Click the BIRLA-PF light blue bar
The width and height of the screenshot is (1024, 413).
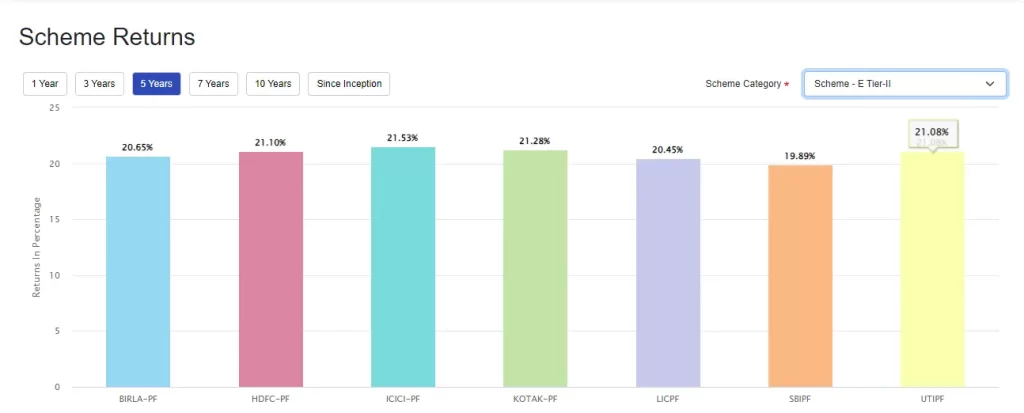coord(138,271)
